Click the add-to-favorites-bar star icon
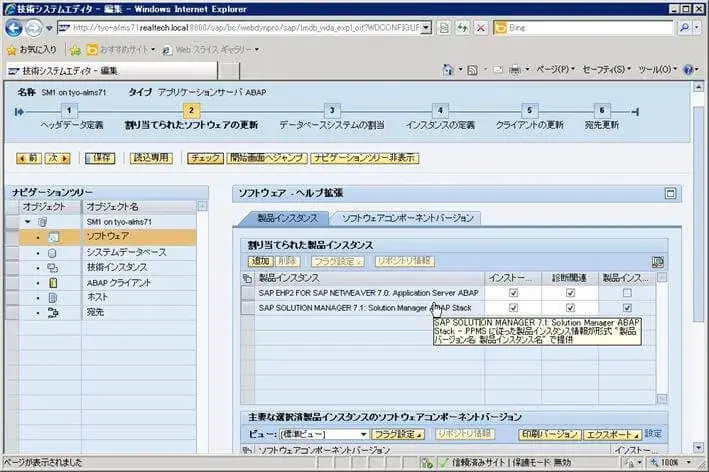 (75, 50)
